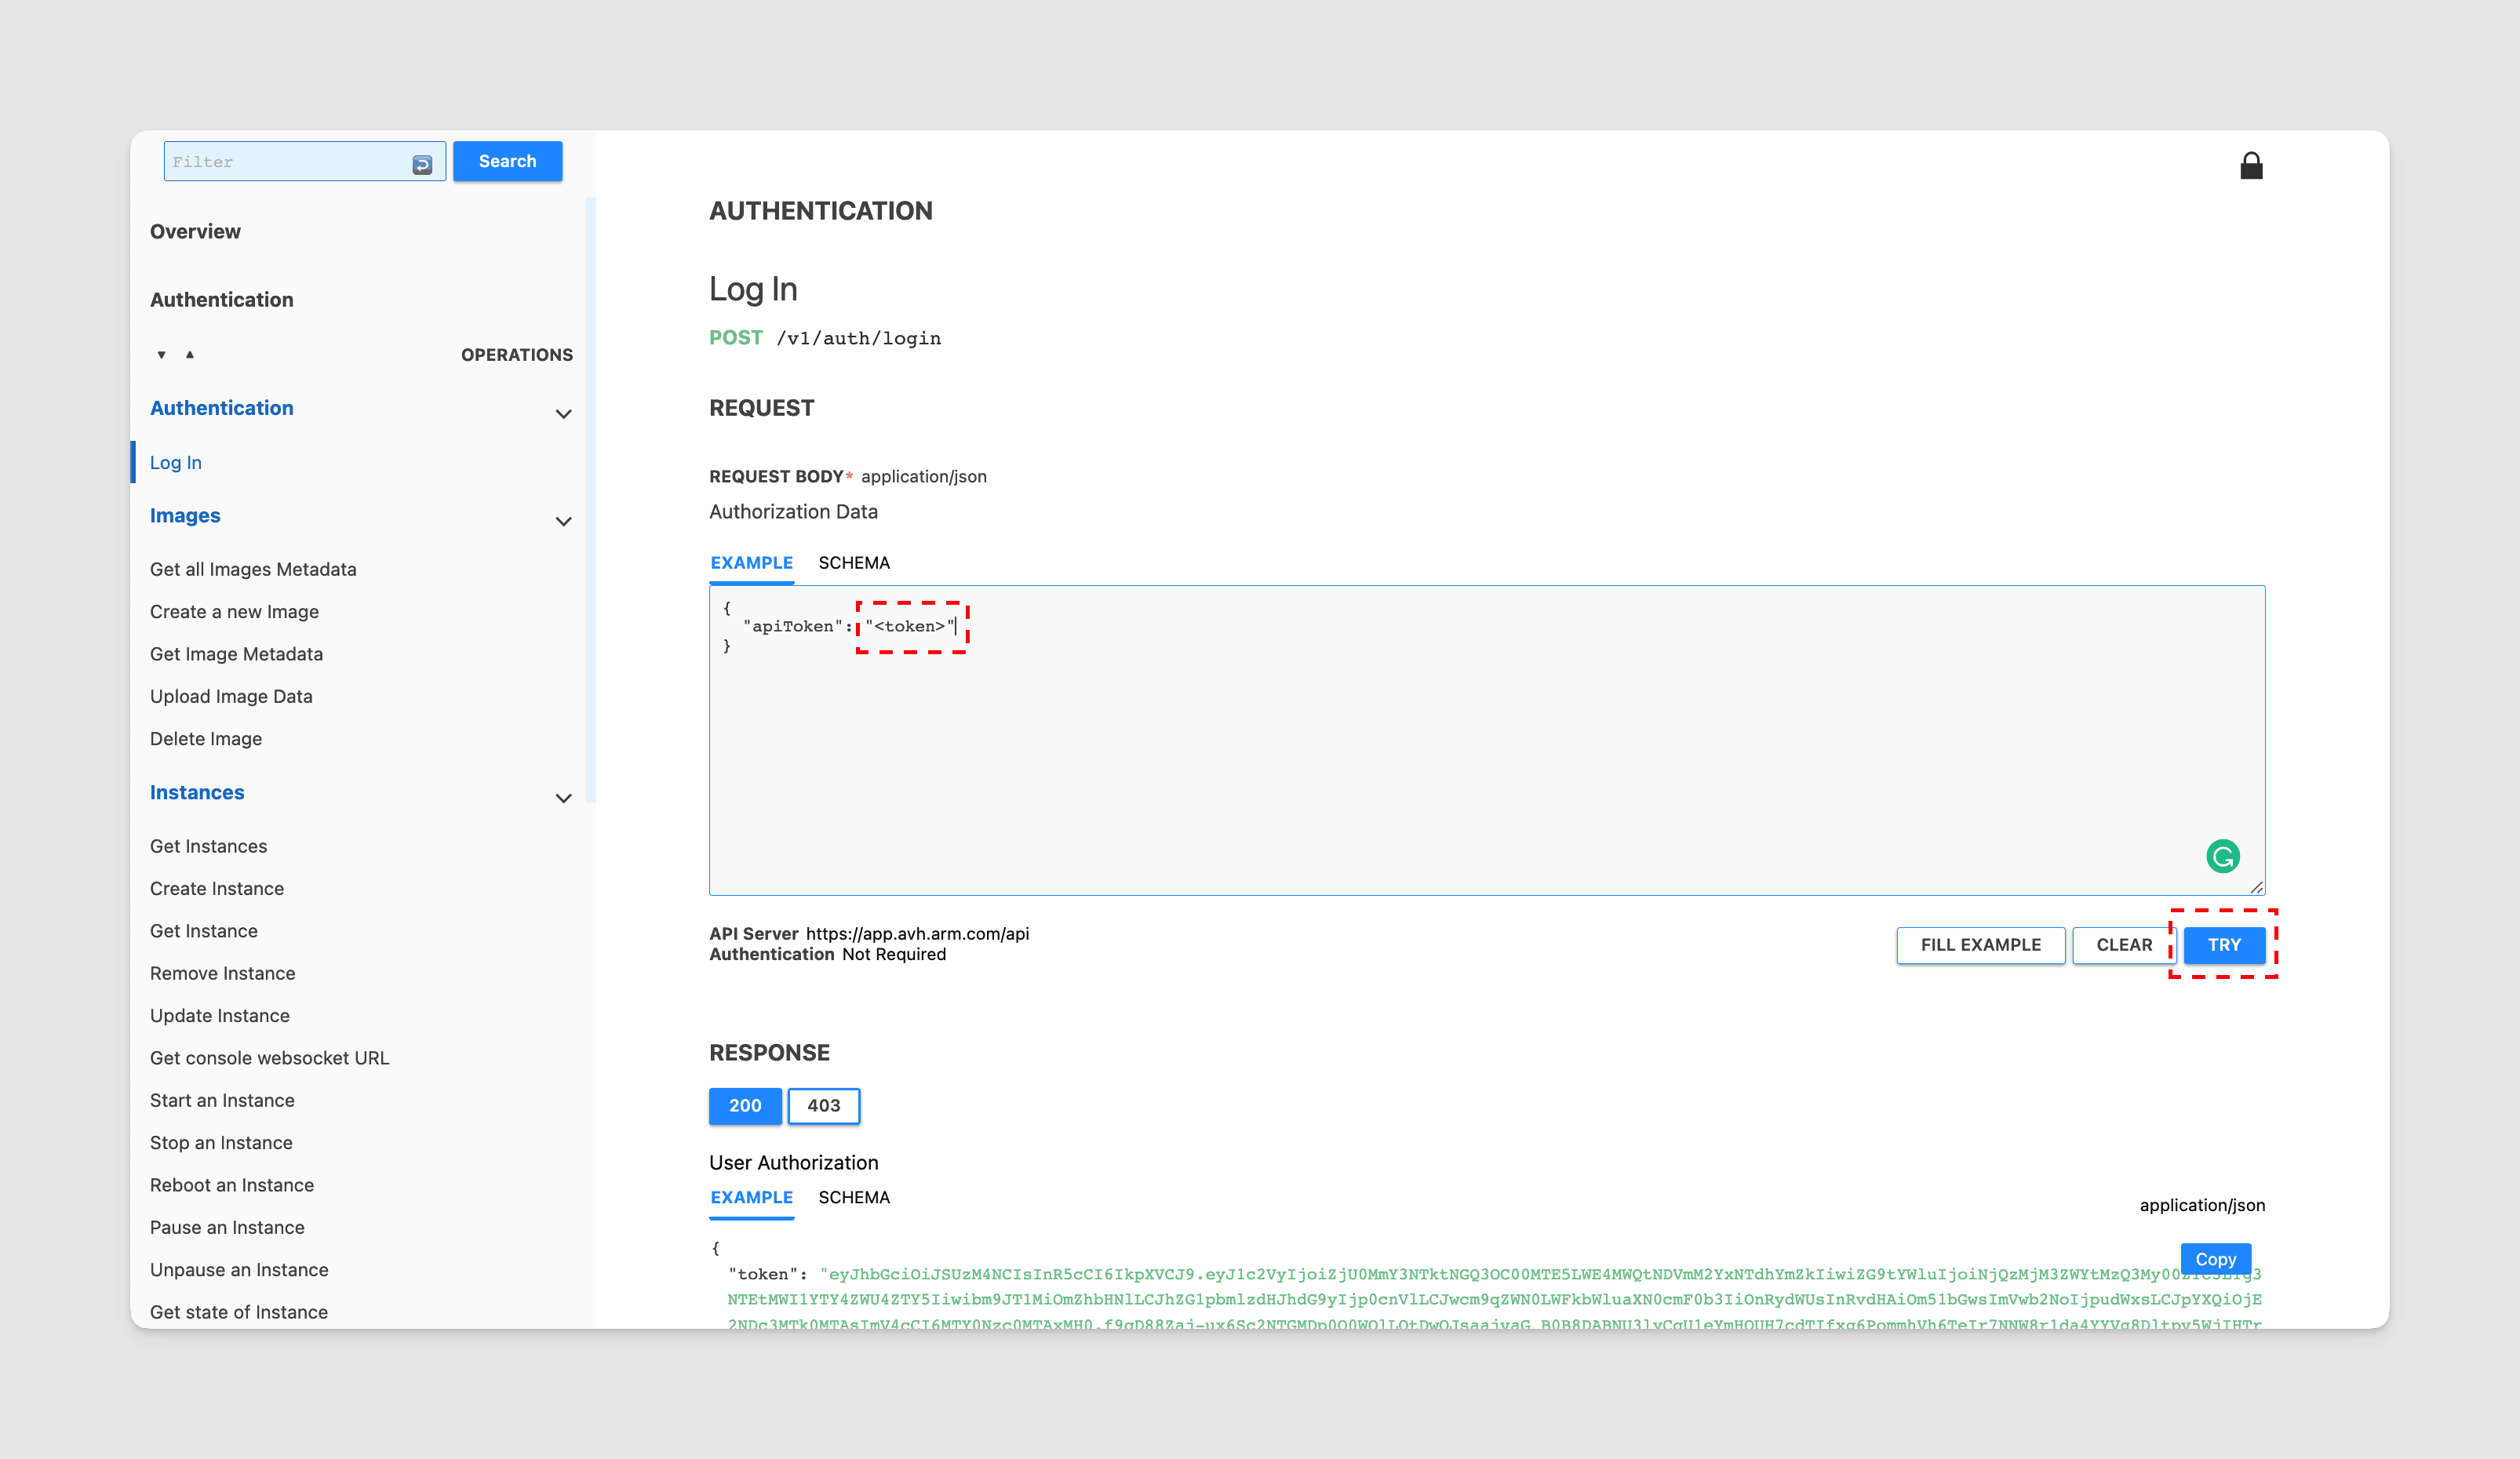The height and width of the screenshot is (1459, 2520).
Task: Collapse all operations with down triangle
Action: pyautogui.click(x=161, y=355)
